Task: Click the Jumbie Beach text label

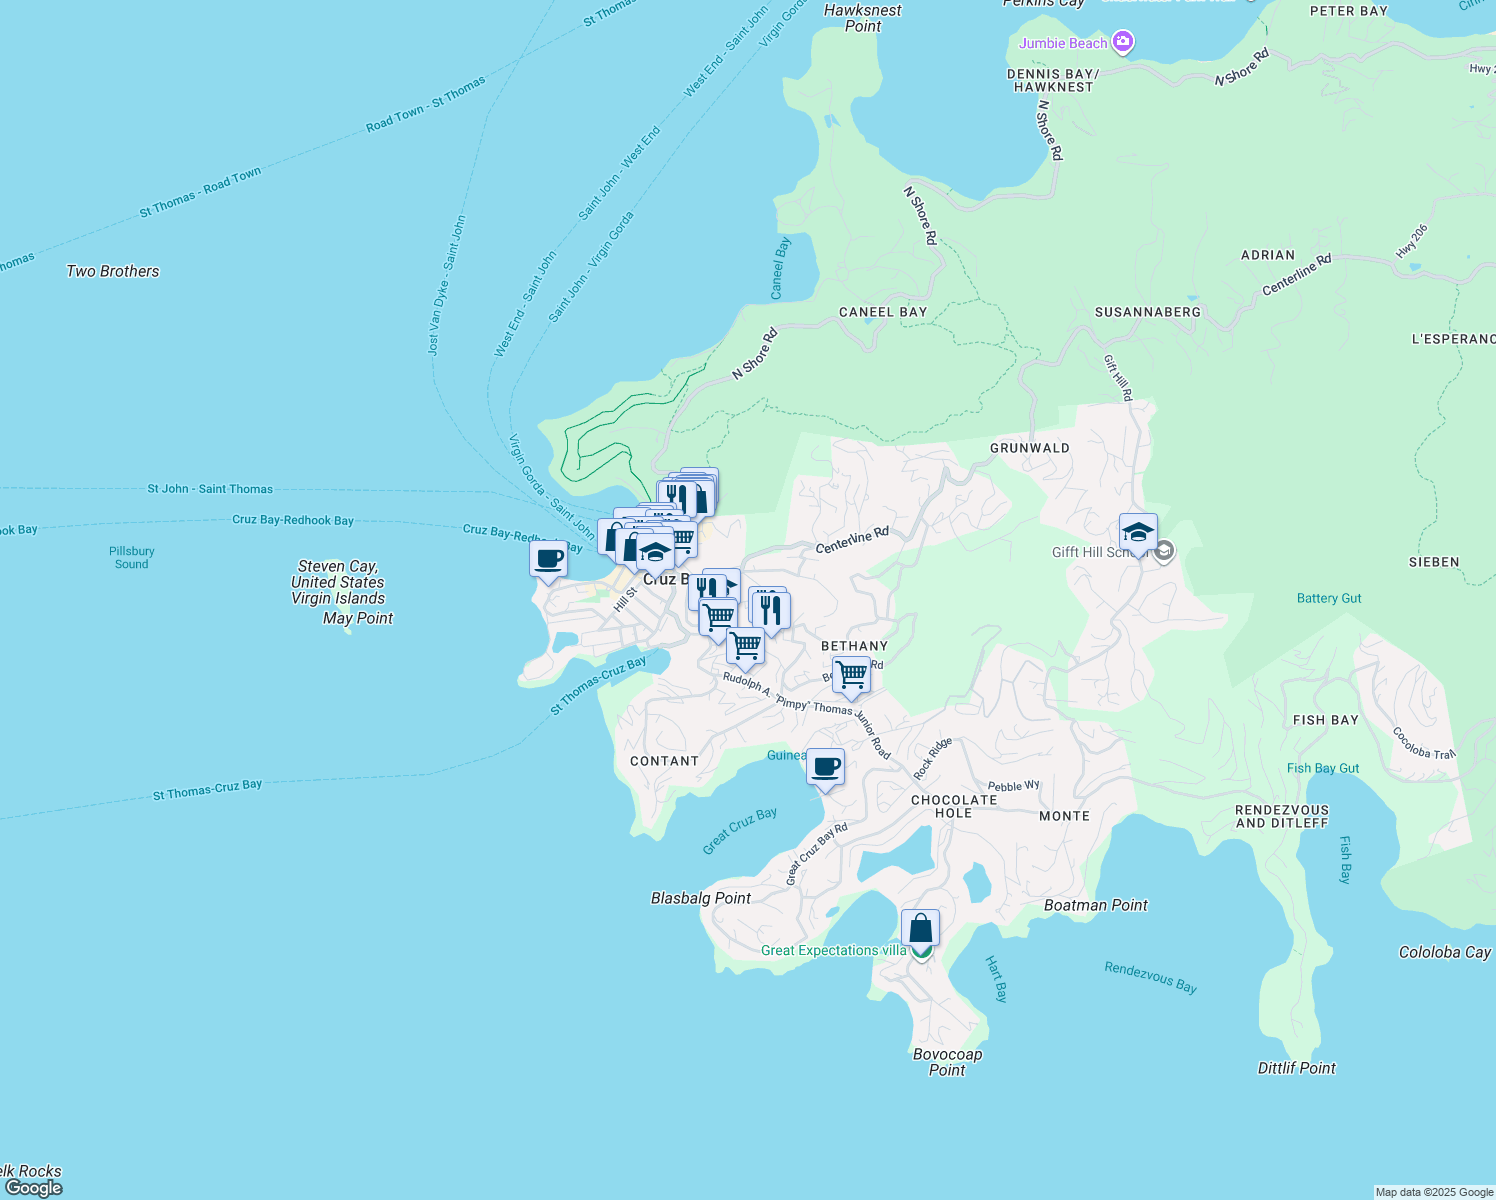Action: click(1063, 43)
